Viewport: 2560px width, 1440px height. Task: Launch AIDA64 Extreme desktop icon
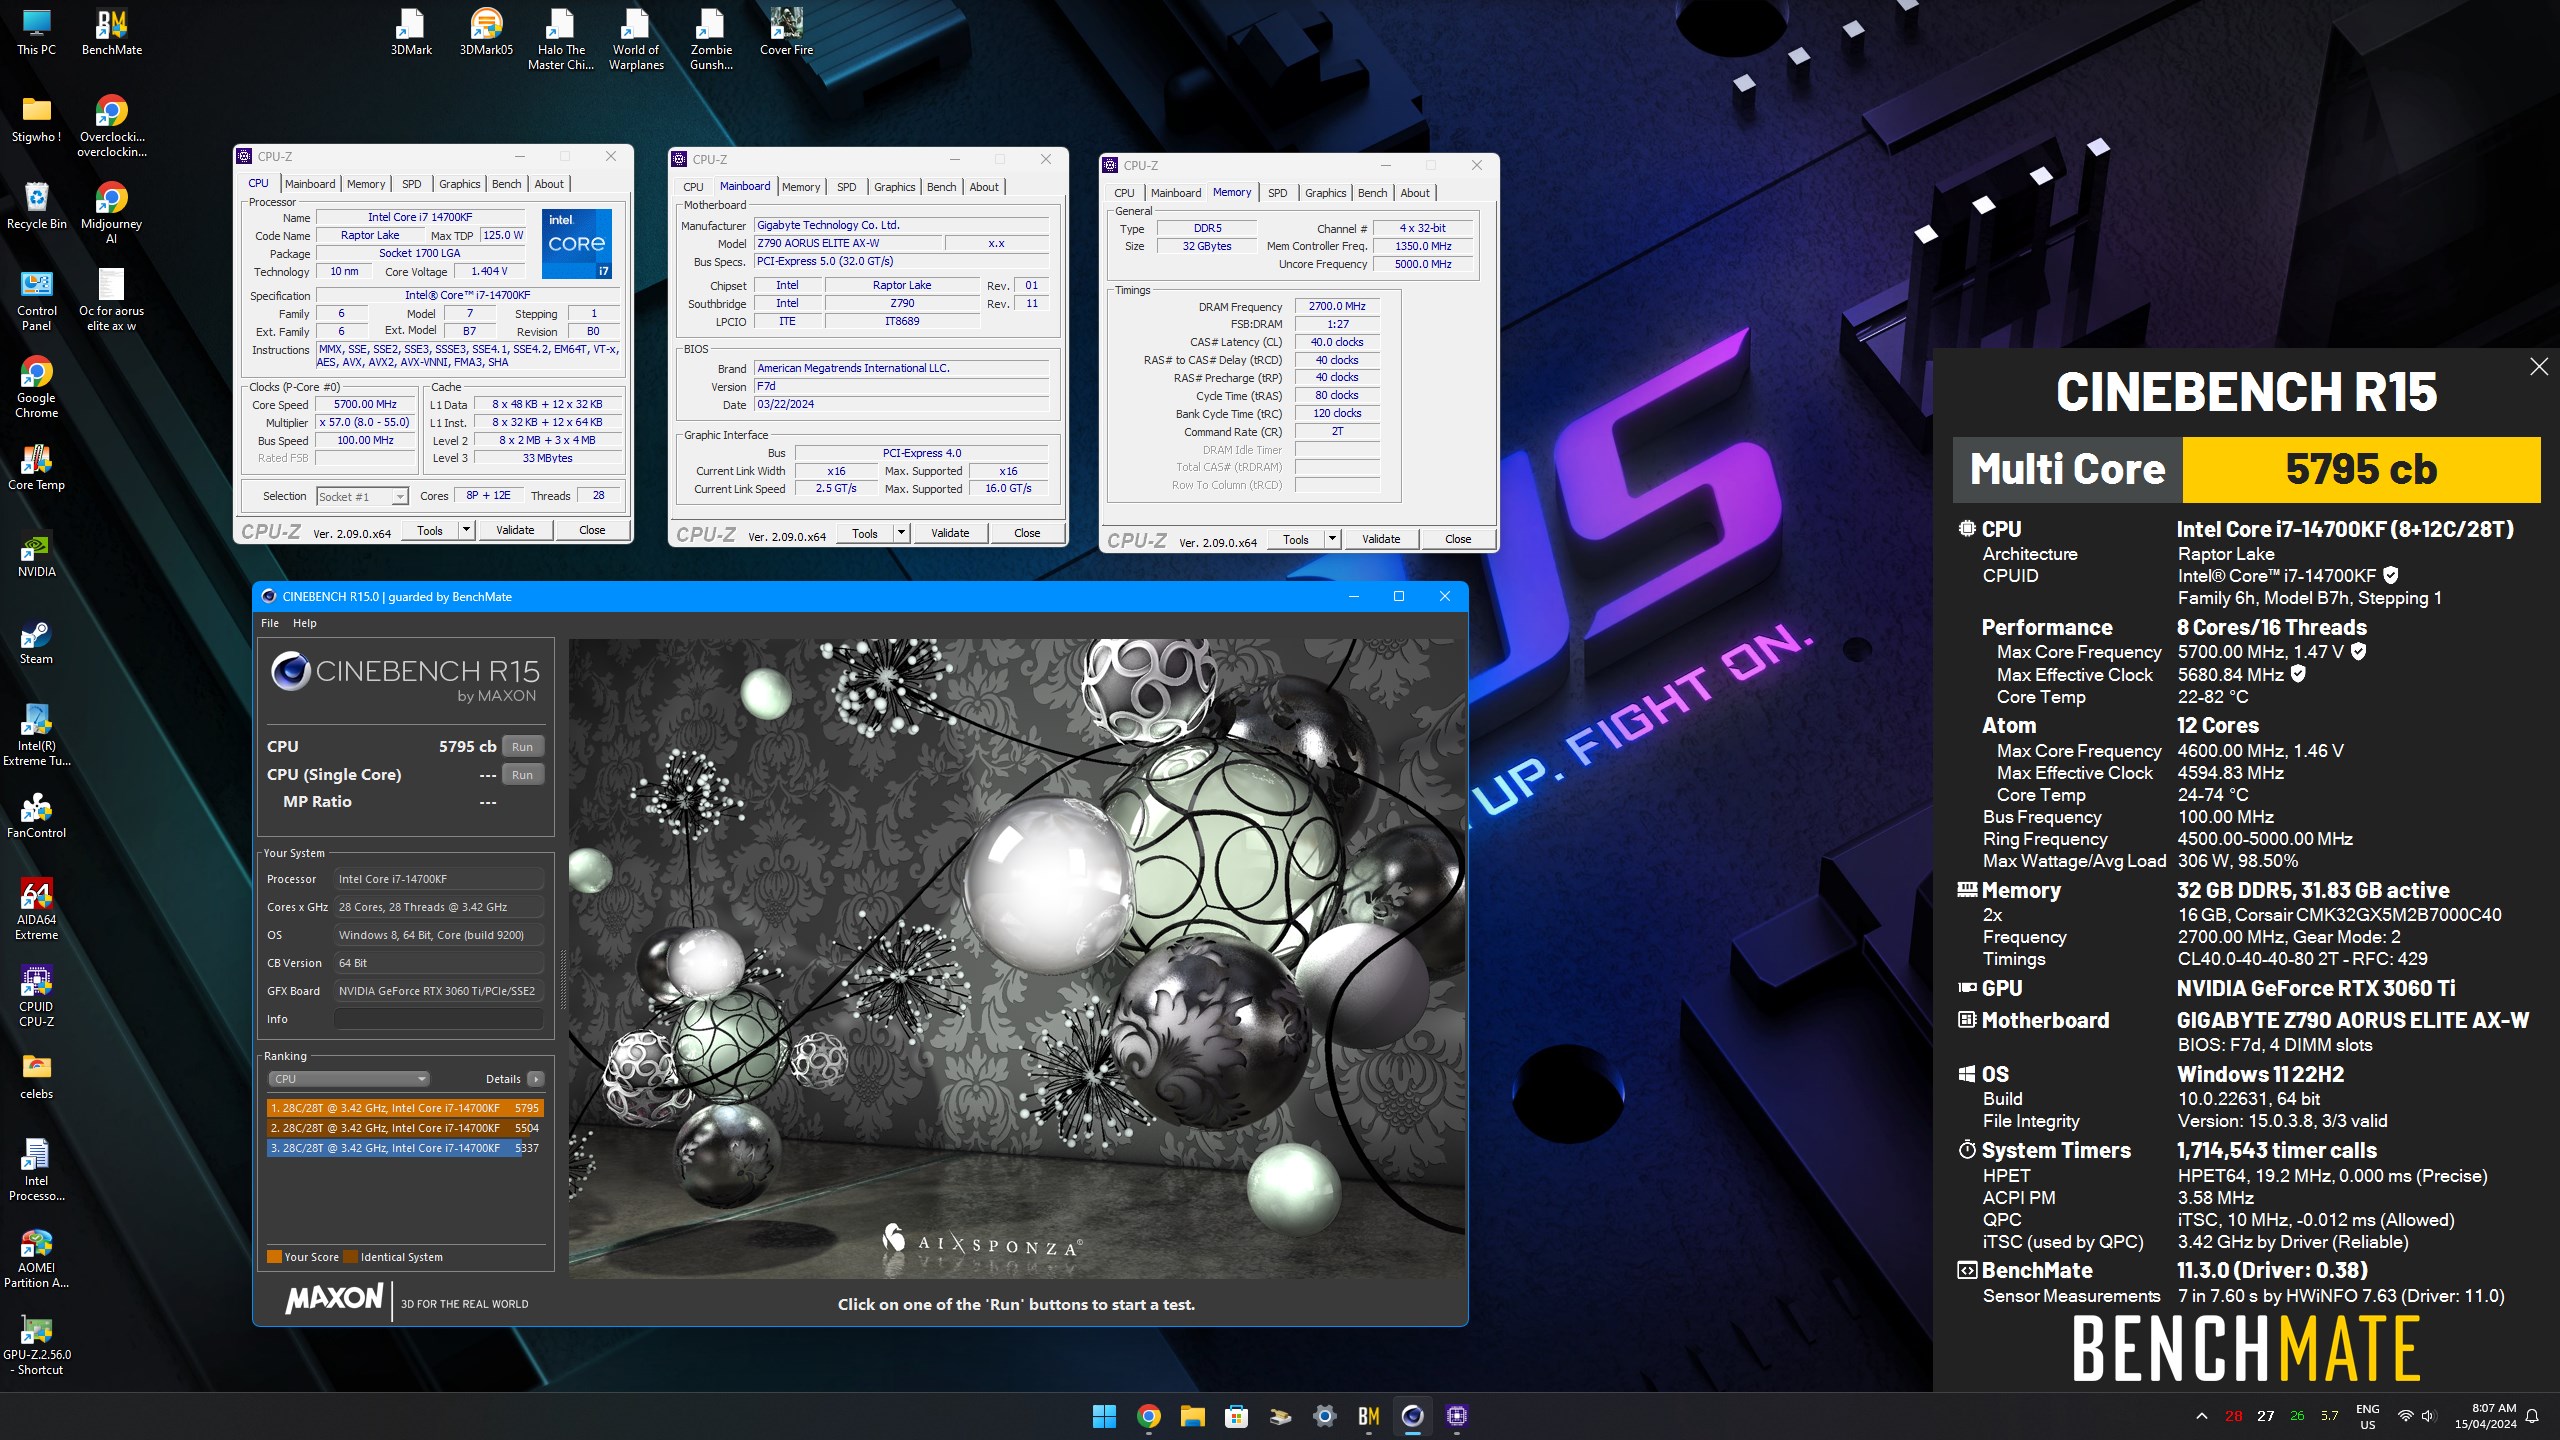pyautogui.click(x=36, y=910)
